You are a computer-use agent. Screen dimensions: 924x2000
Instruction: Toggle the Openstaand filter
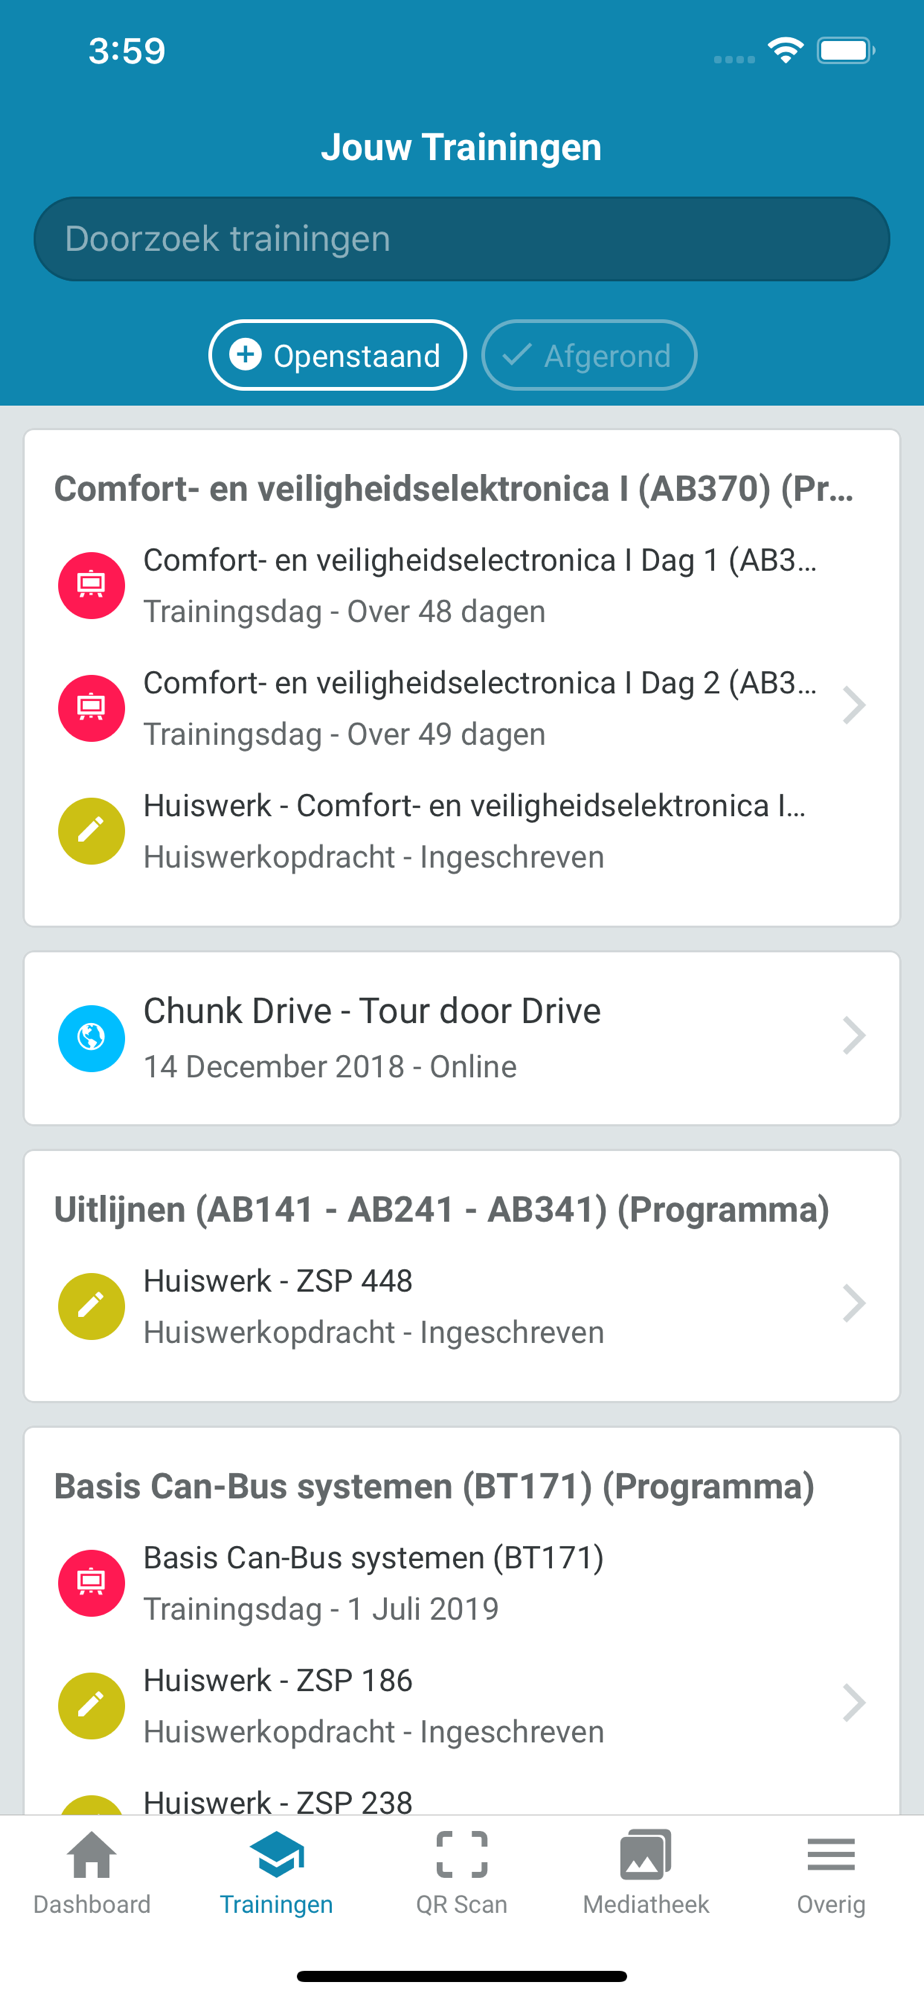point(338,355)
